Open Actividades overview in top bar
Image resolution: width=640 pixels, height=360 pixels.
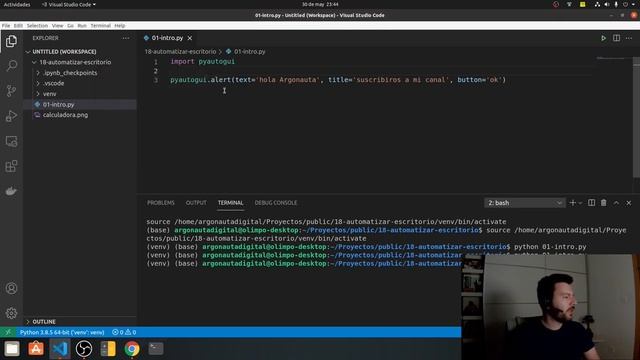click(17, 4)
